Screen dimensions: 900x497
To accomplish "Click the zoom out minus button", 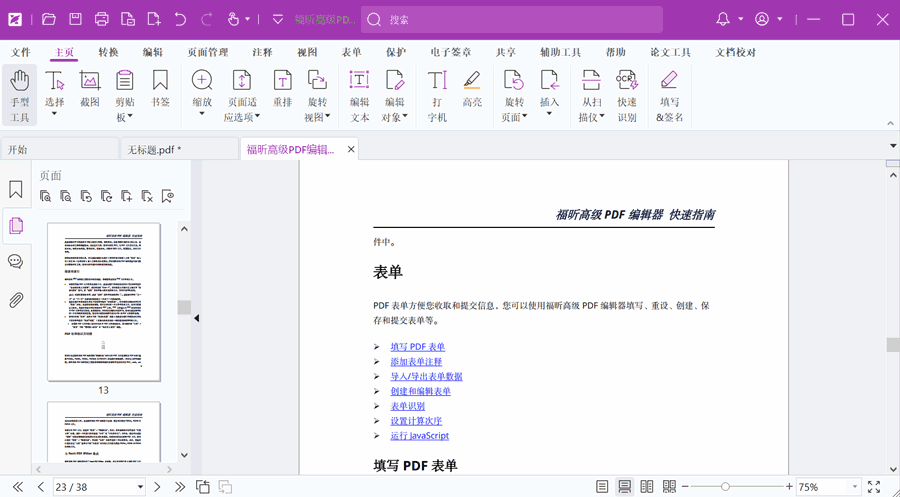I will [x=685, y=487].
